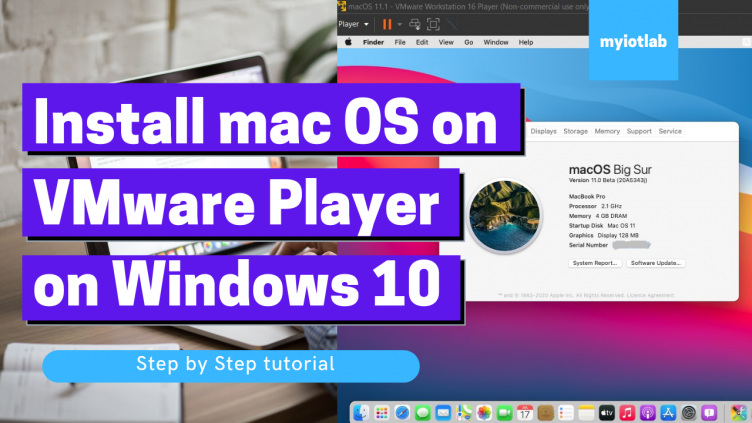Open Notes from the dock
The width and height of the screenshot is (752, 423).
click(586, 412)
